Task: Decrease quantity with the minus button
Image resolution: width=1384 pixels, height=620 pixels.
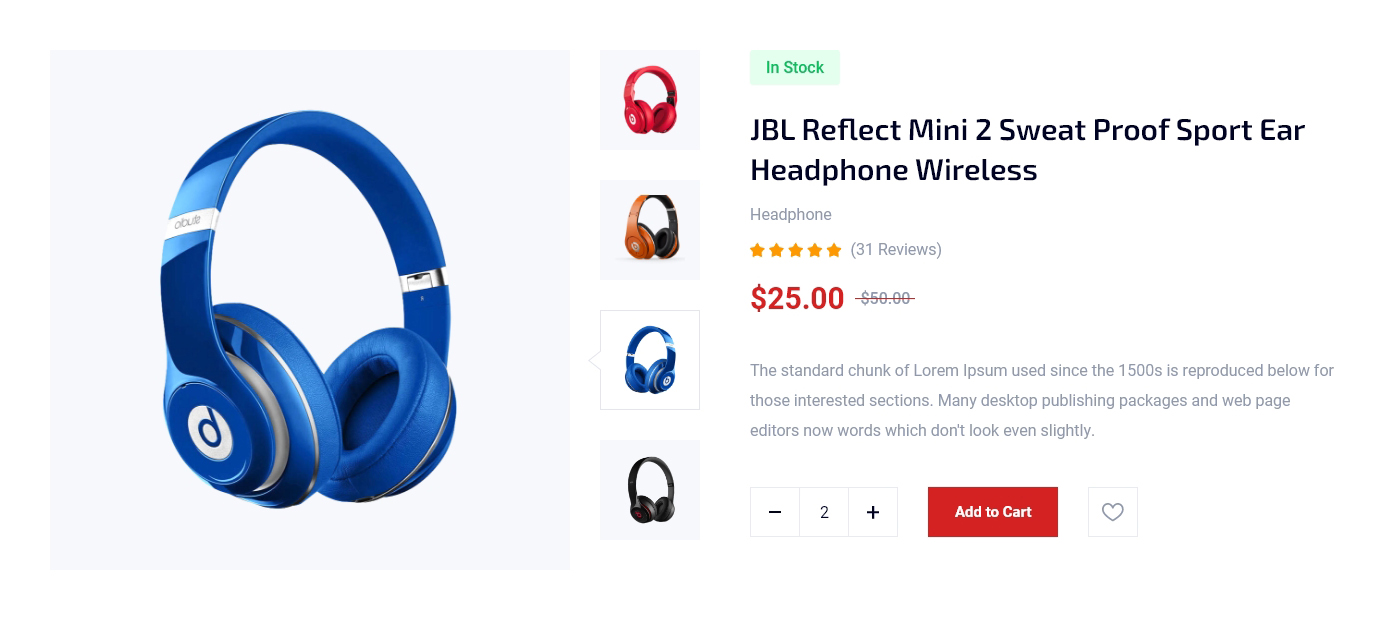Action: click(x=775, y=512)
